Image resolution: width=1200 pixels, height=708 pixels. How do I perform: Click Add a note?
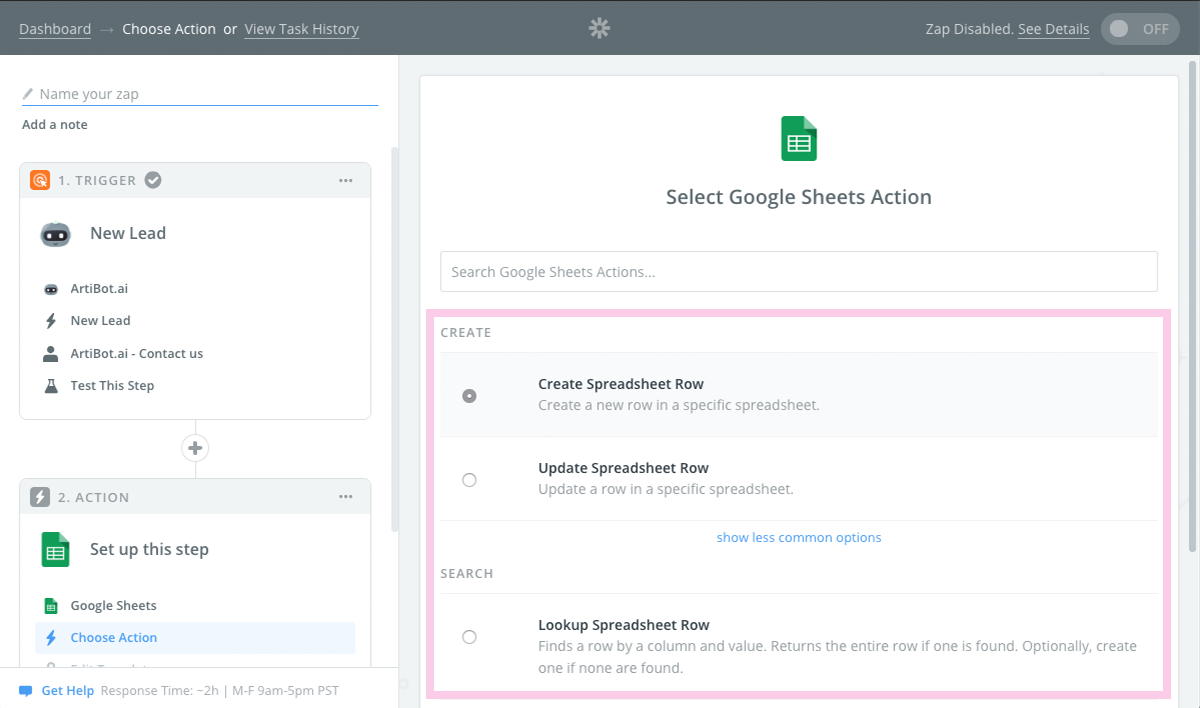55,125
